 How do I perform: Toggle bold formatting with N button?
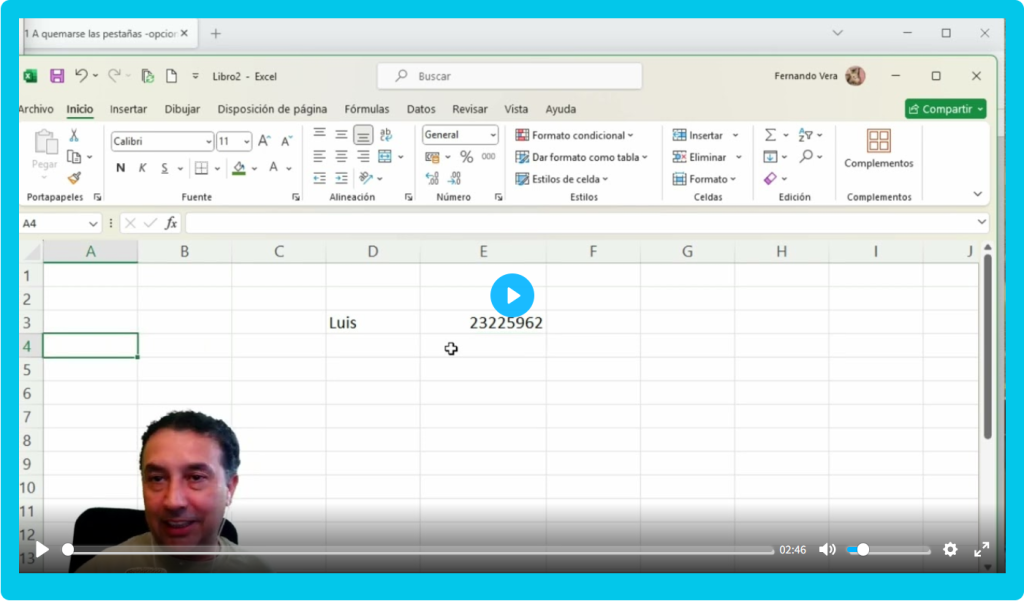click(121, 168)
